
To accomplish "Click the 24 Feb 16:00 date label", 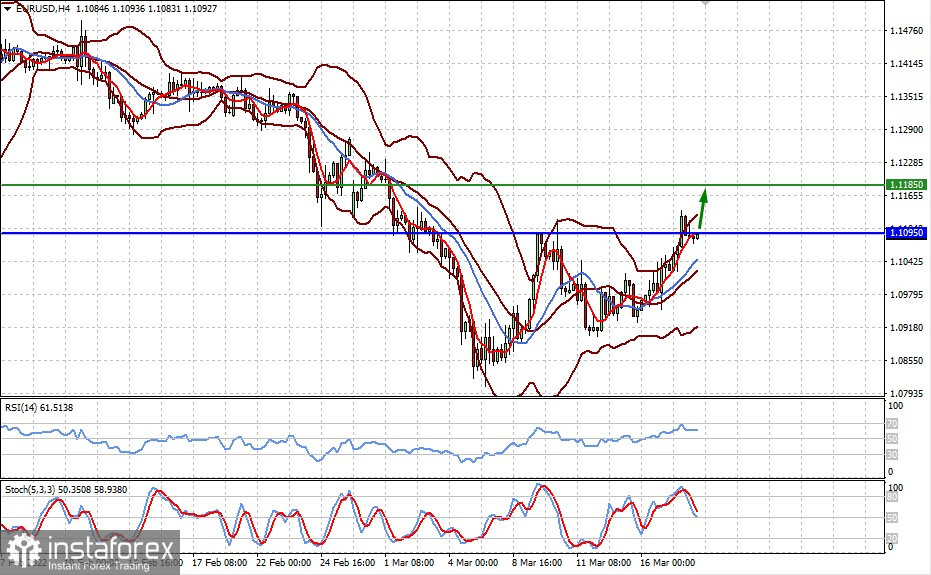I will click(347, 563).
